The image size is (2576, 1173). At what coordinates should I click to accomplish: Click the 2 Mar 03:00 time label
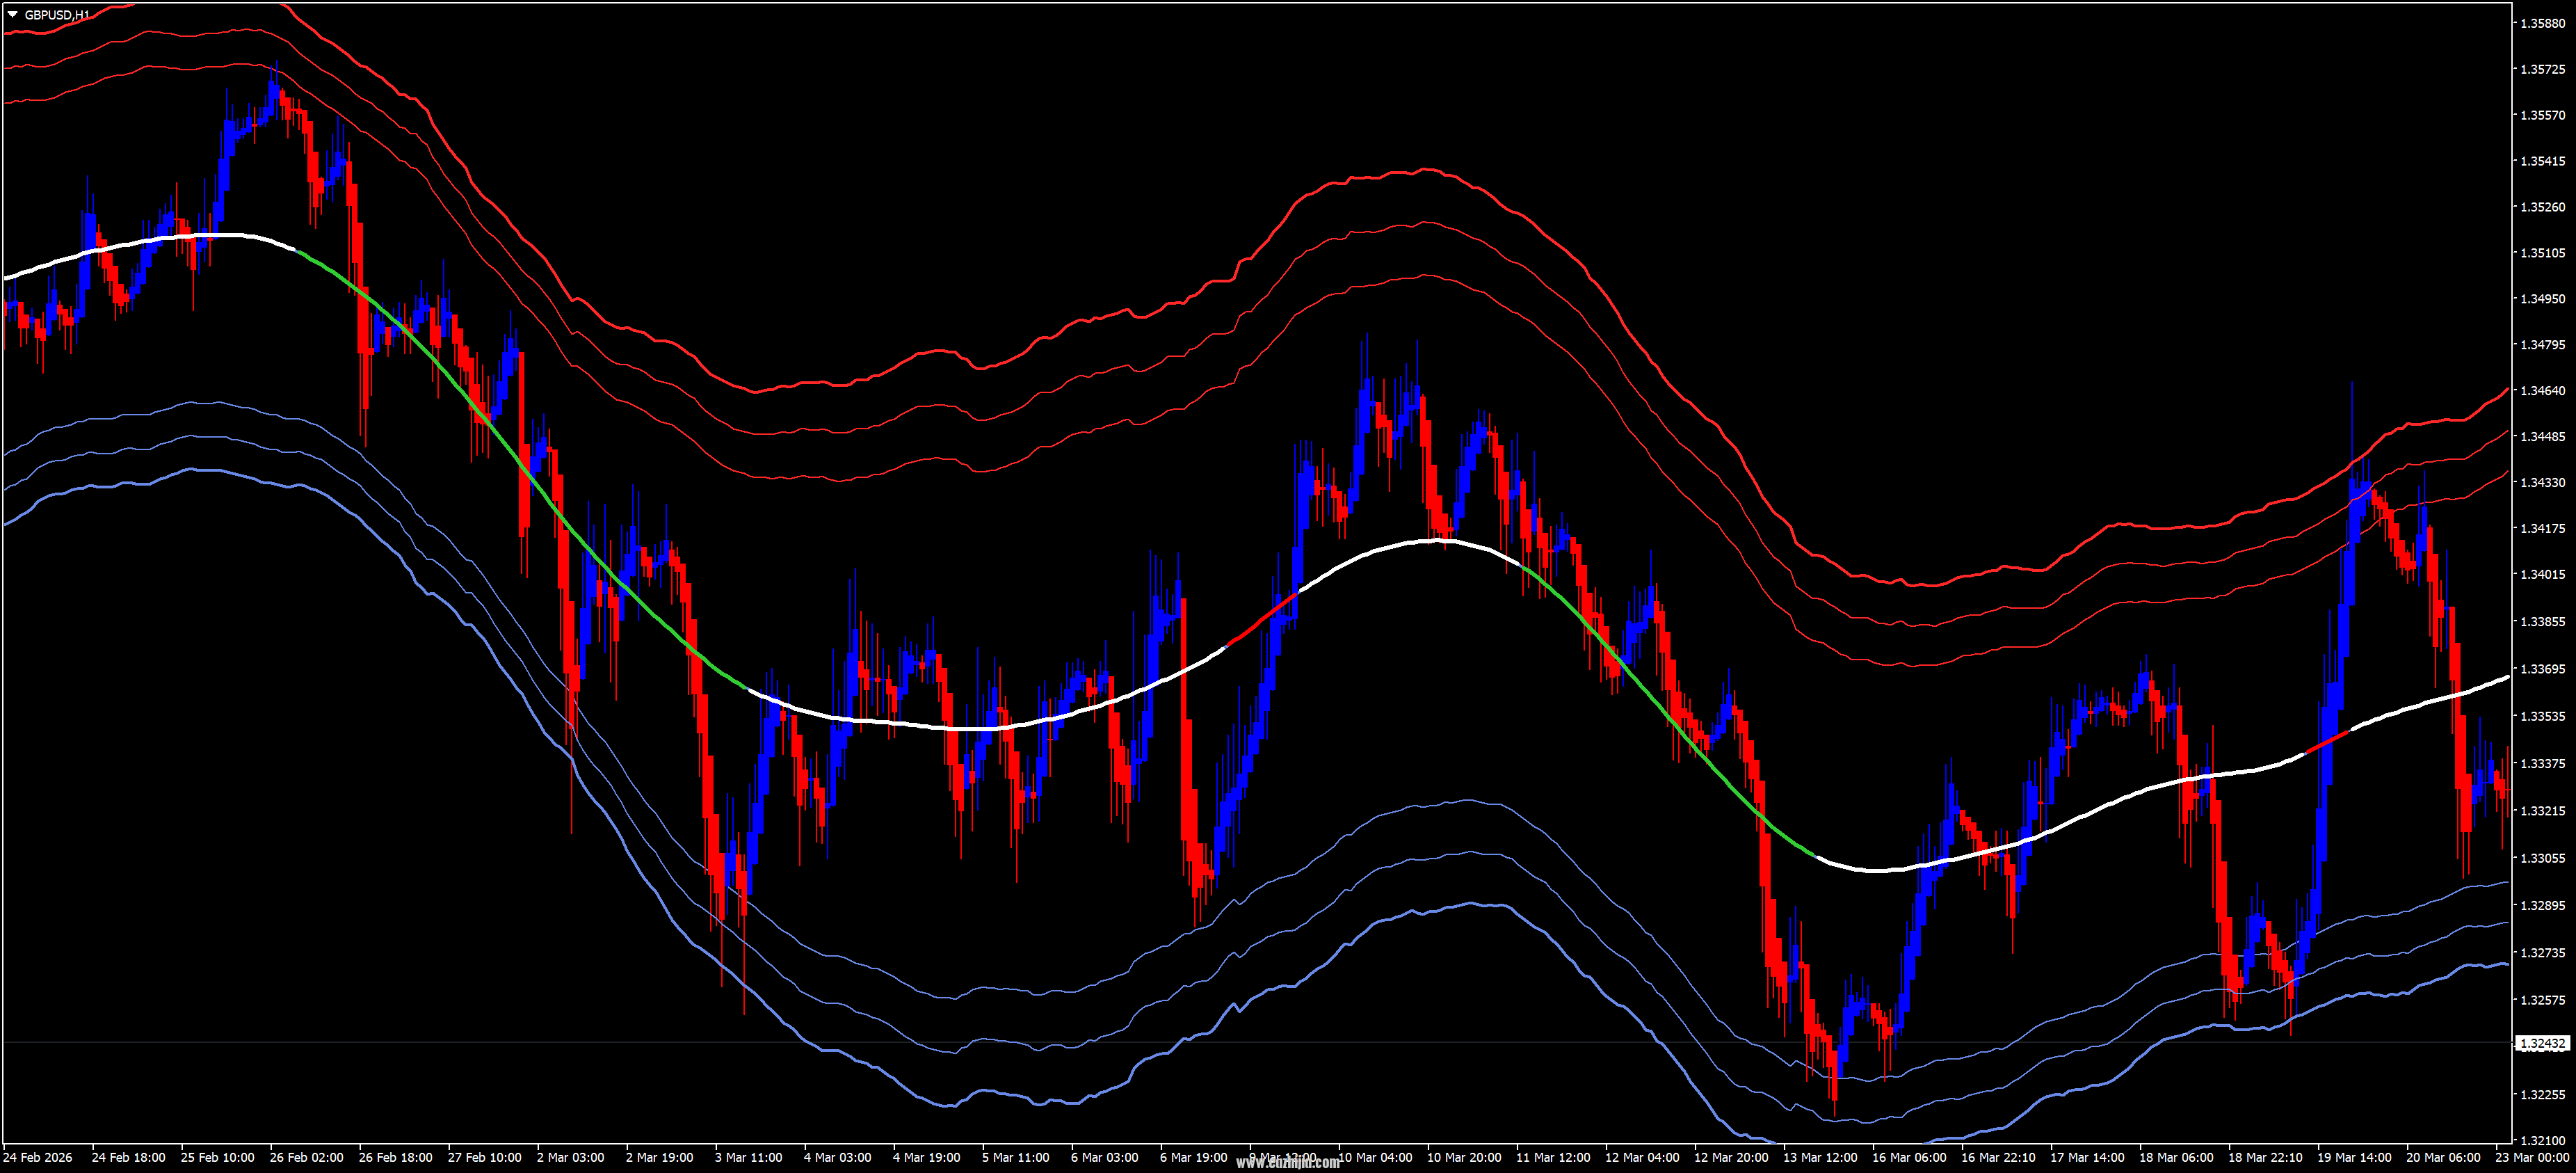[x=571, y=1157]
